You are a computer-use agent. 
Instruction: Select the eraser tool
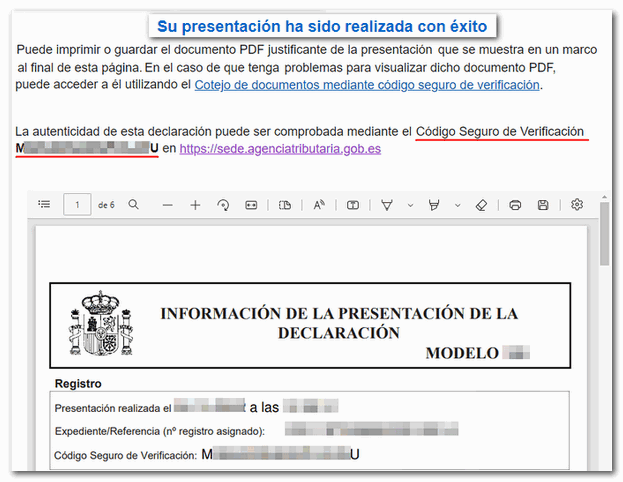481,205
